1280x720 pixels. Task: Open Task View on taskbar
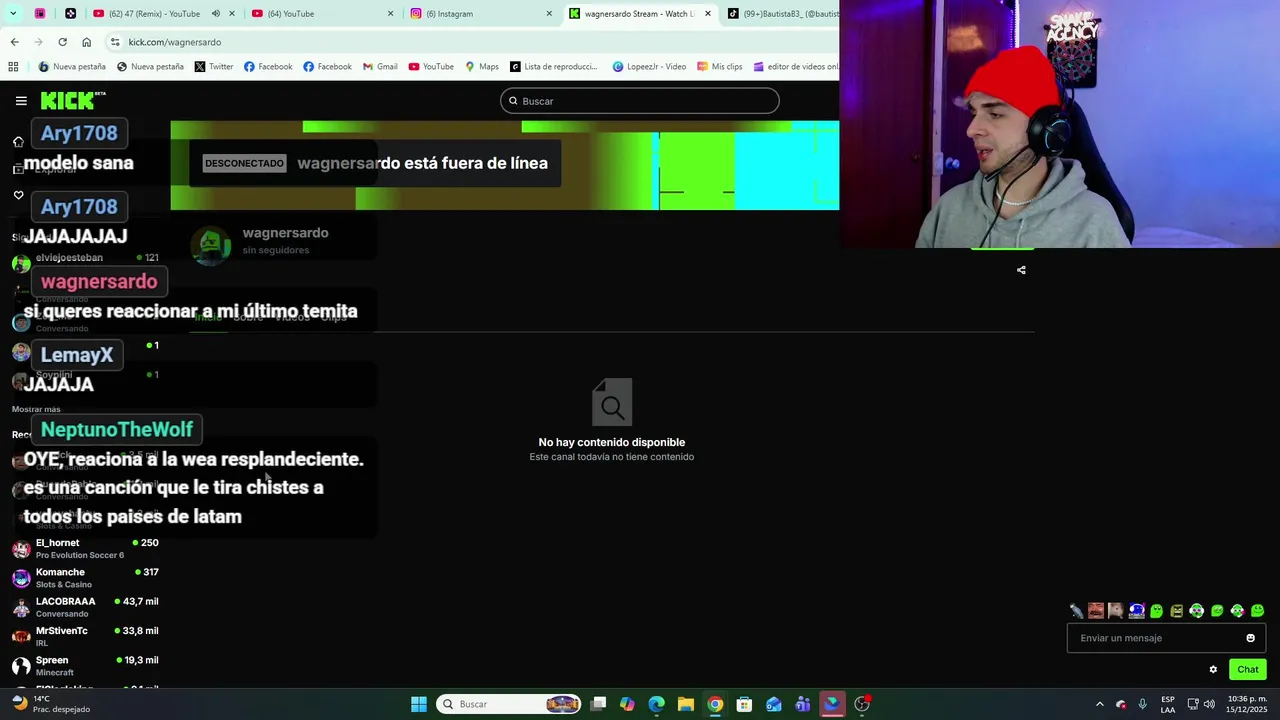click(x=598, y=704)
